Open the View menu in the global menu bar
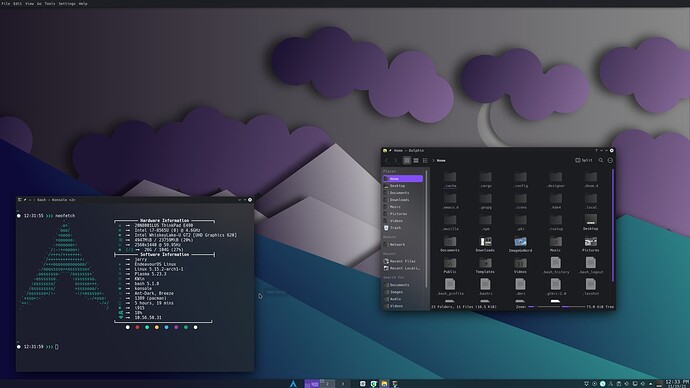This screenshot has width=690, height=388. tap(29, 4)
